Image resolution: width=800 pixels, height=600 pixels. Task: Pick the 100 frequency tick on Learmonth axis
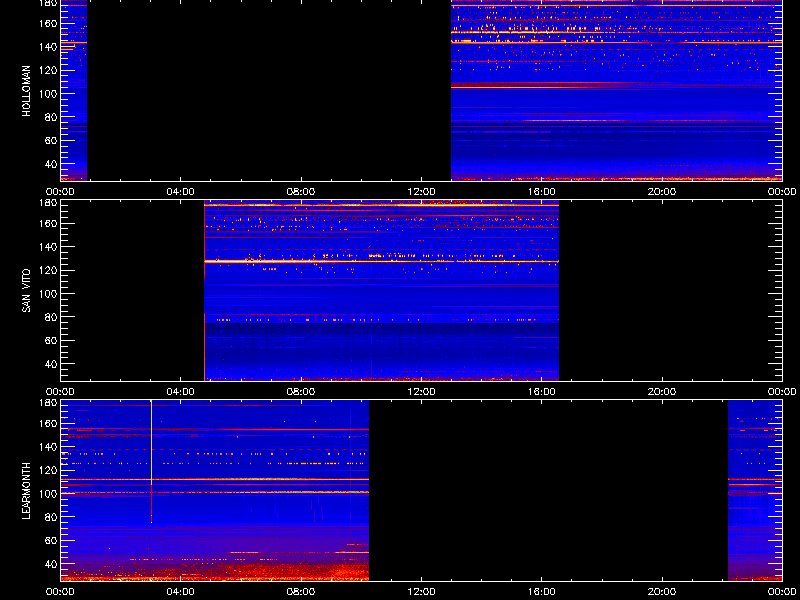click(x=48, y=493)
